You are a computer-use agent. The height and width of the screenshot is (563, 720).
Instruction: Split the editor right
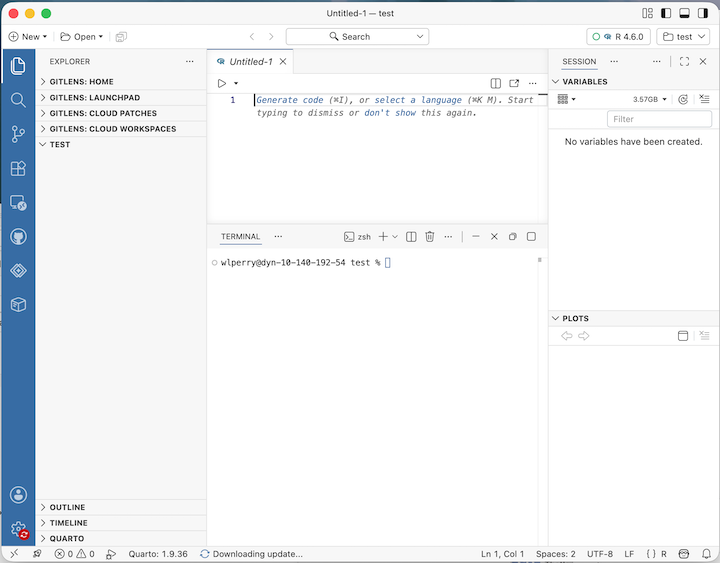coord(495,83)
